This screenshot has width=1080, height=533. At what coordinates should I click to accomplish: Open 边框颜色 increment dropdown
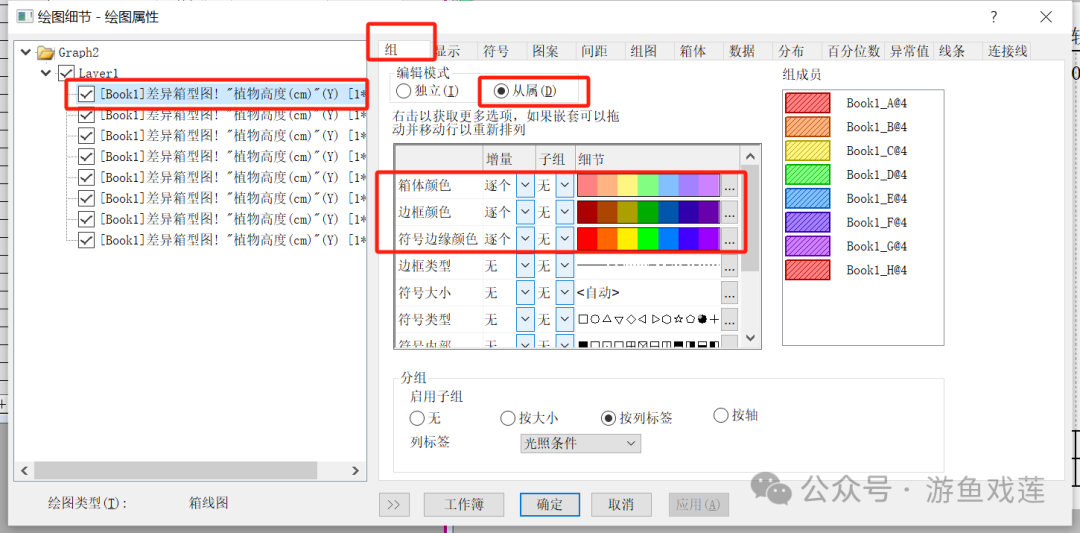pyautogui.click(x=524, y=212)
